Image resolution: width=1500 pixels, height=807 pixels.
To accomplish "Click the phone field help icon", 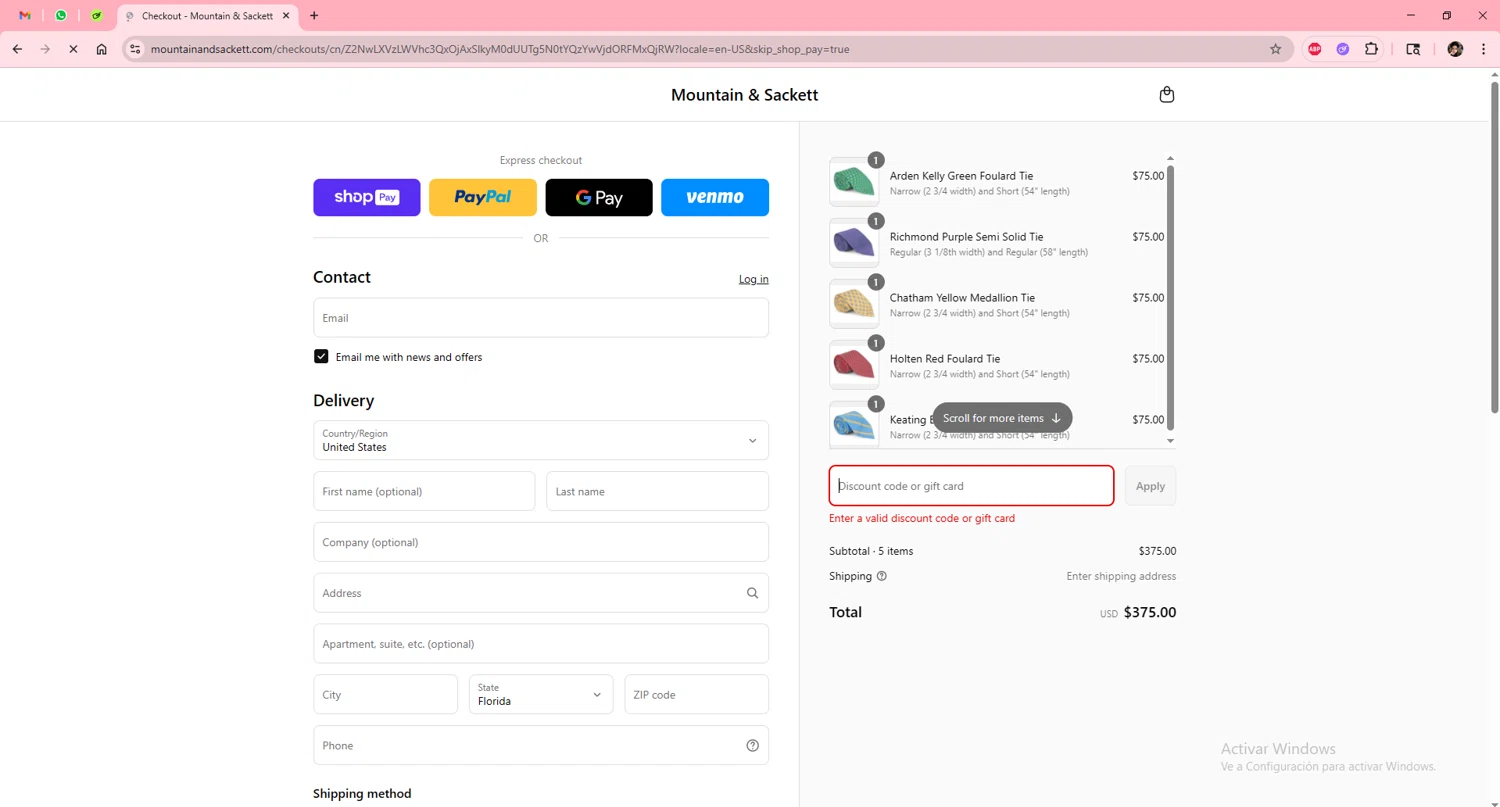I will coord(752,745).
